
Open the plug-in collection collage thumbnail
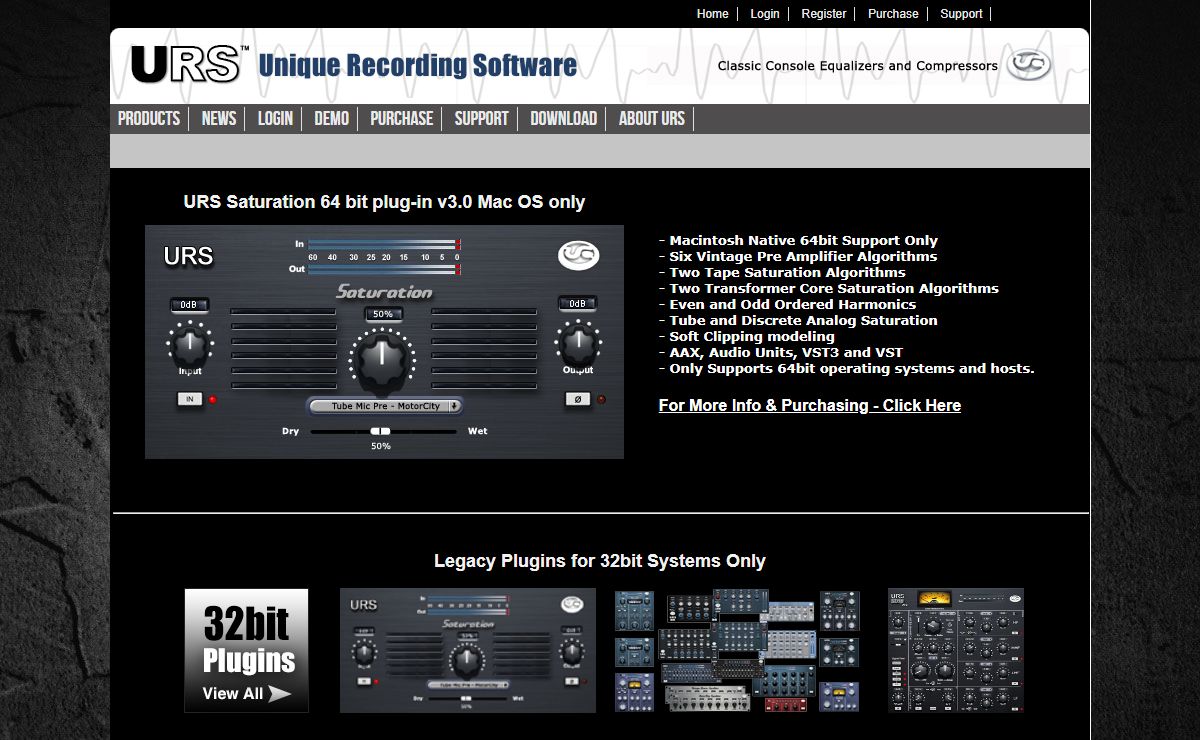click(x=737, y=650)
